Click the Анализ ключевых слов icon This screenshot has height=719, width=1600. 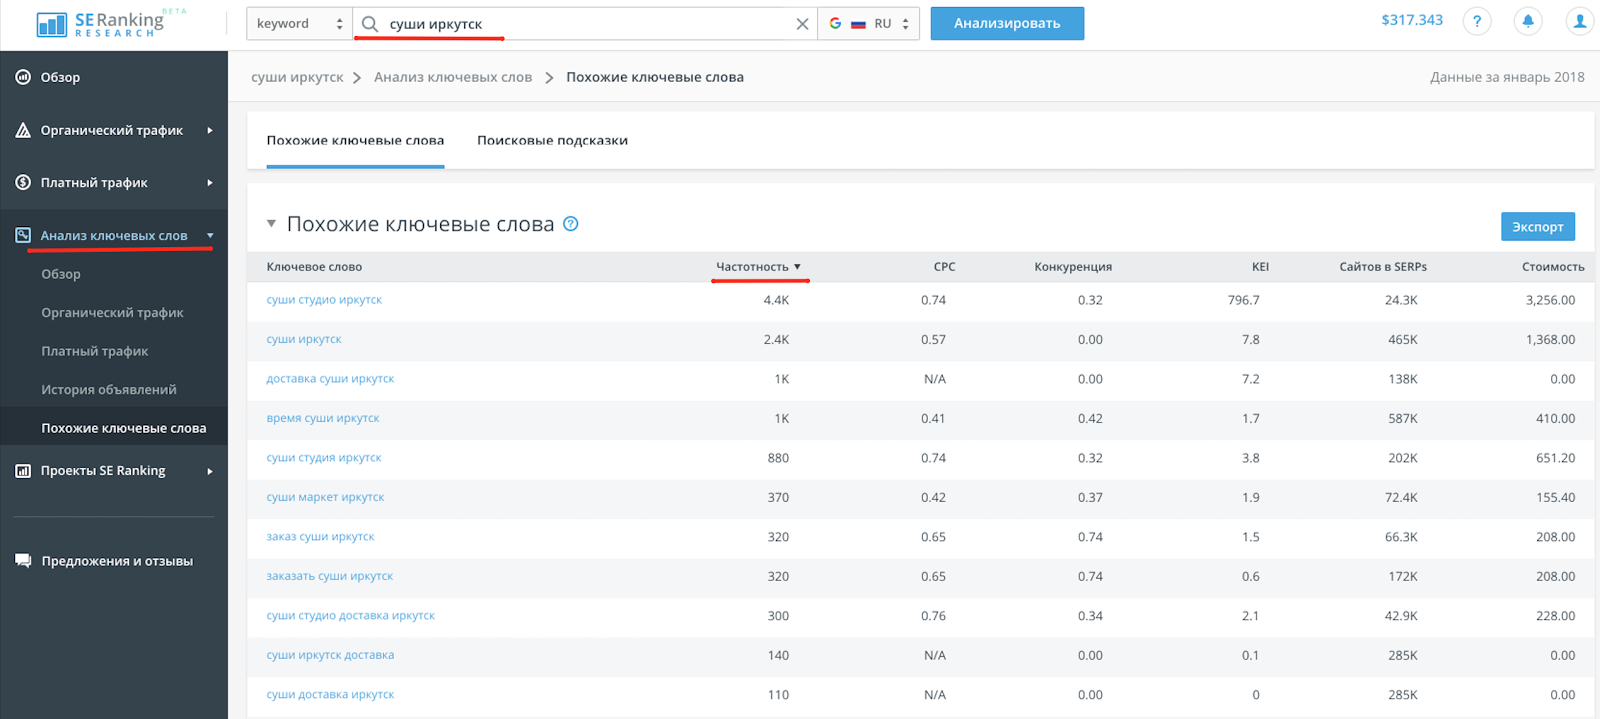[x=23, y=235]
